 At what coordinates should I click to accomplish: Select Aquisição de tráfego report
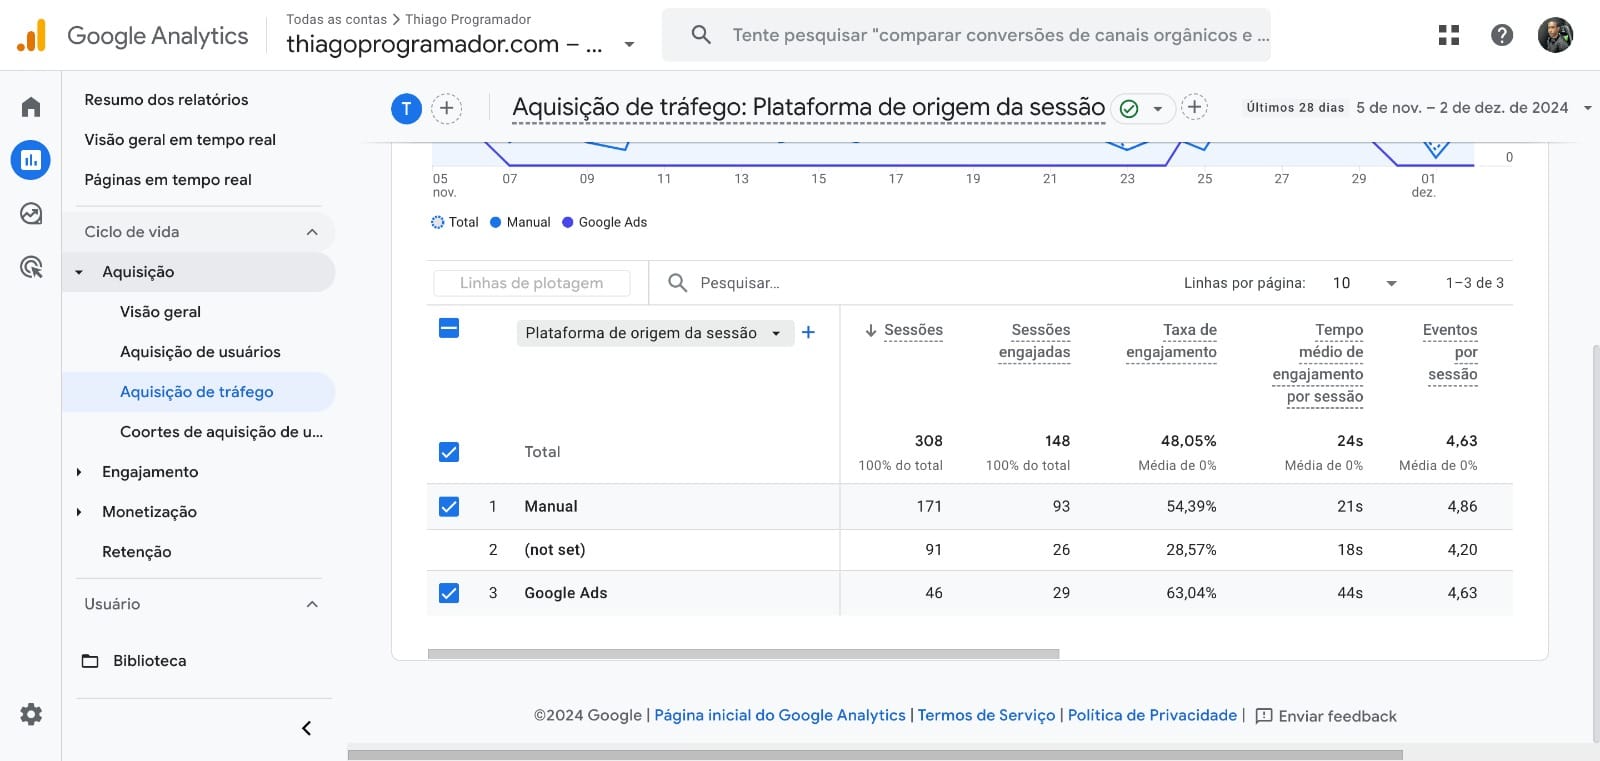[197, 392]
